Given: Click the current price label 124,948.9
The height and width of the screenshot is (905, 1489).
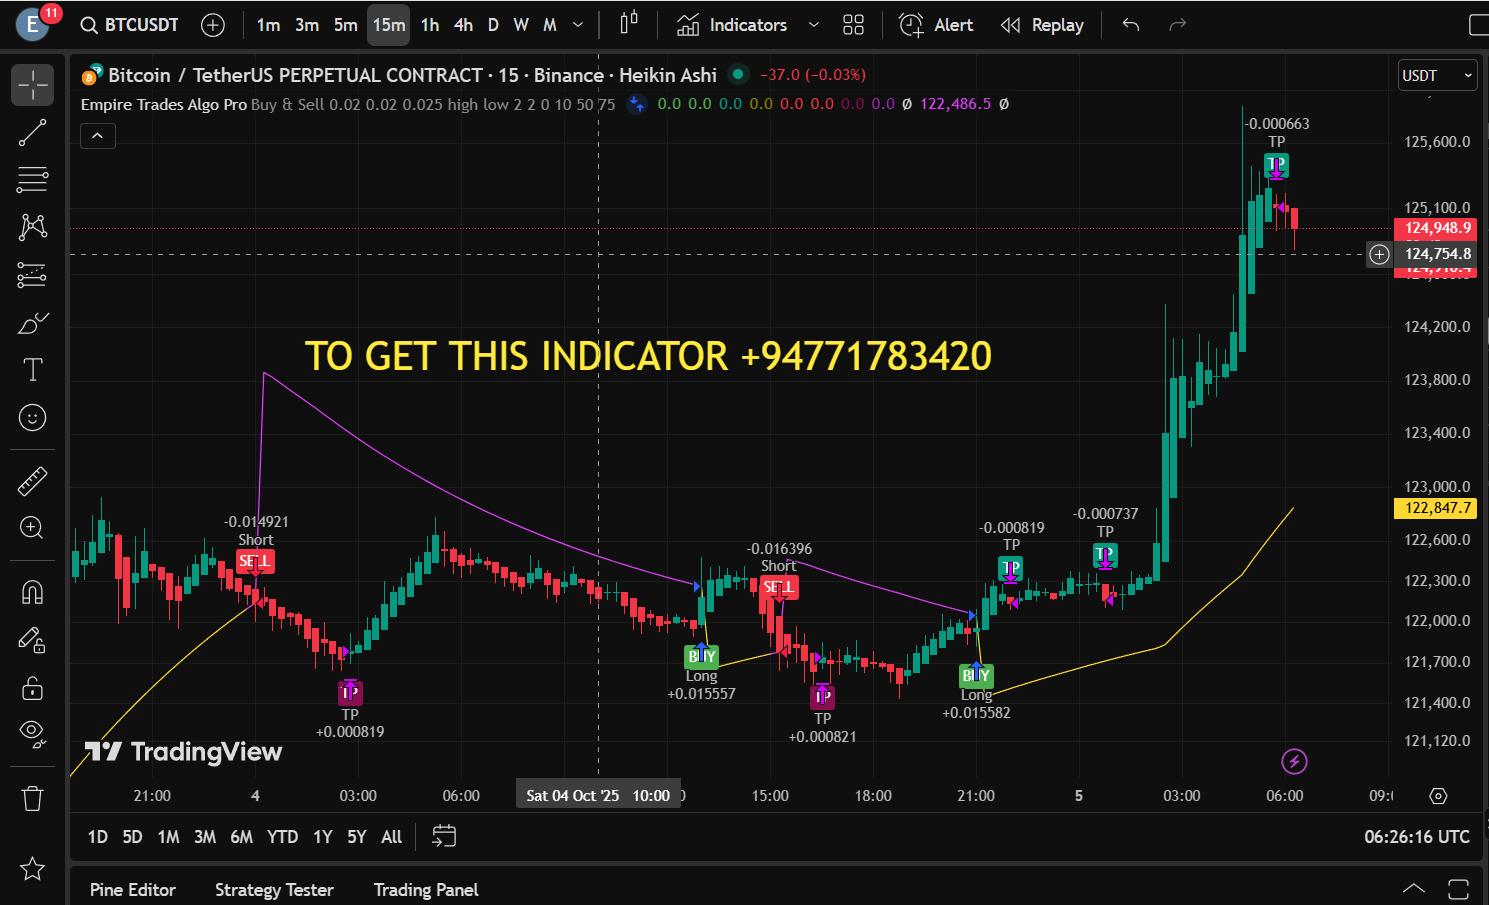Looking at the screenshot, I should 1438,228.
